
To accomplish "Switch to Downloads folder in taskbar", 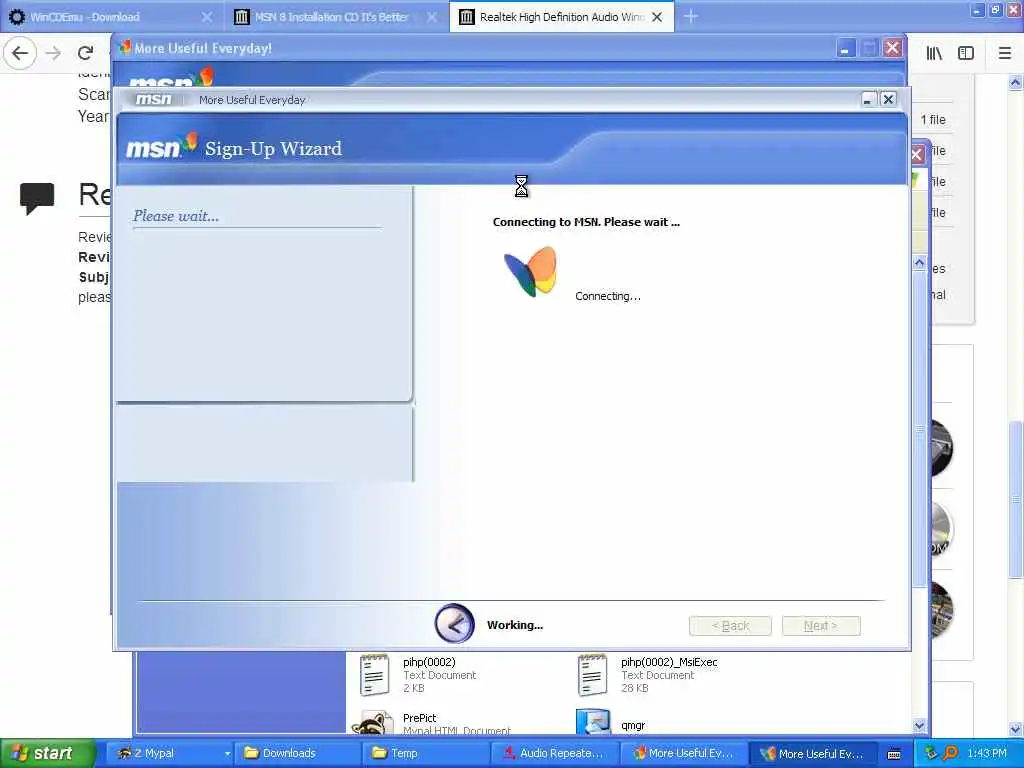I will click(x=296, y=753).
